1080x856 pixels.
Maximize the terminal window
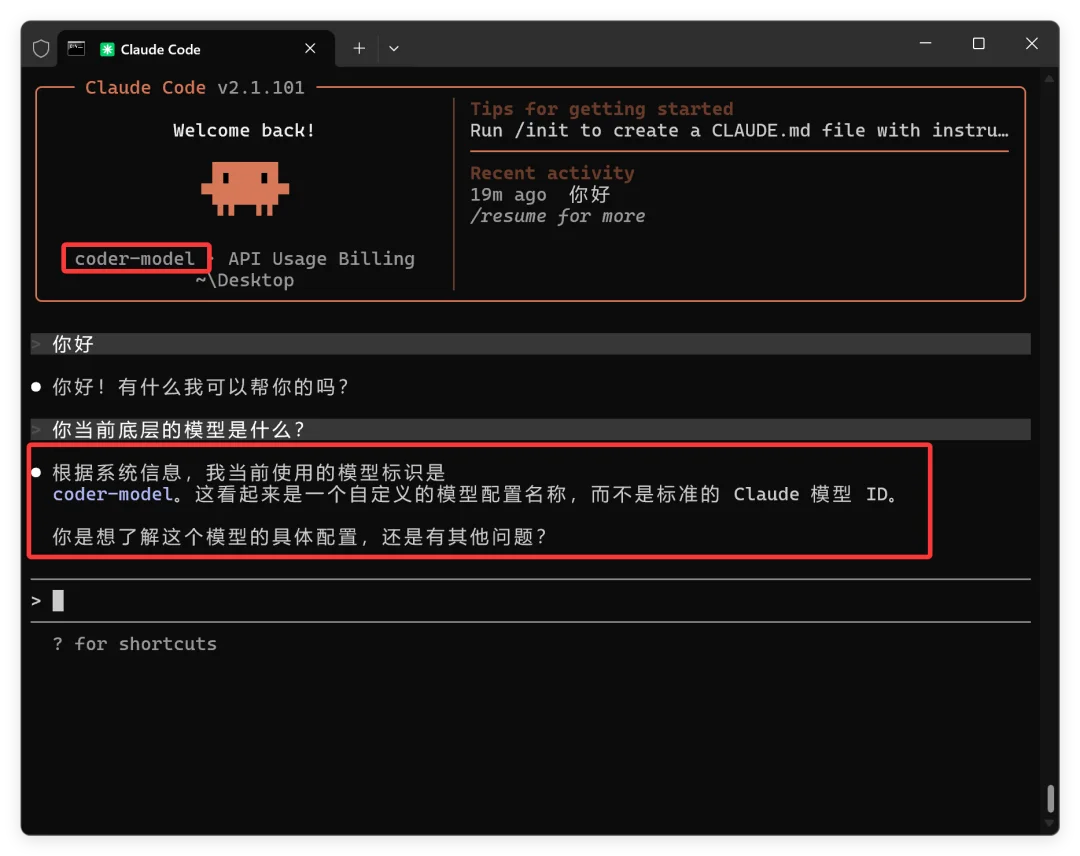click(978, 44)
